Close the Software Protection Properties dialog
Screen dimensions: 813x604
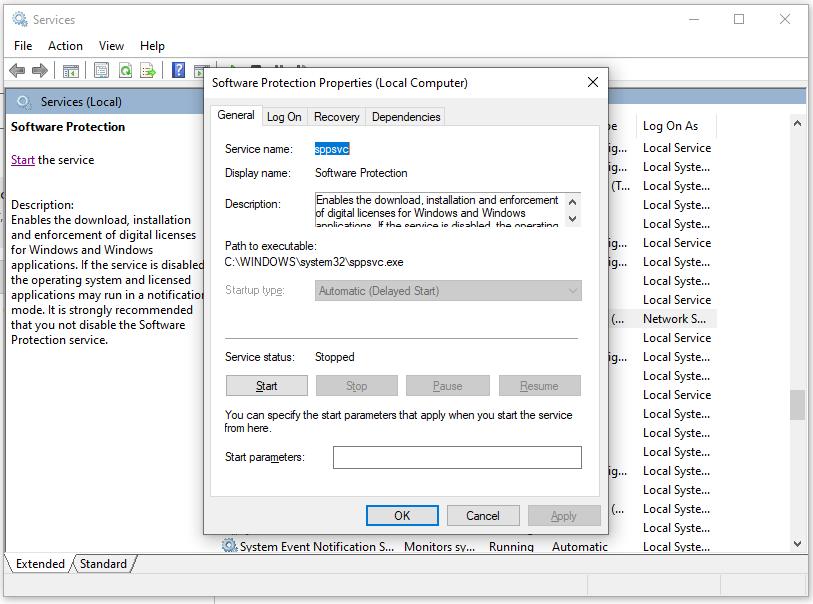point(592,83)
